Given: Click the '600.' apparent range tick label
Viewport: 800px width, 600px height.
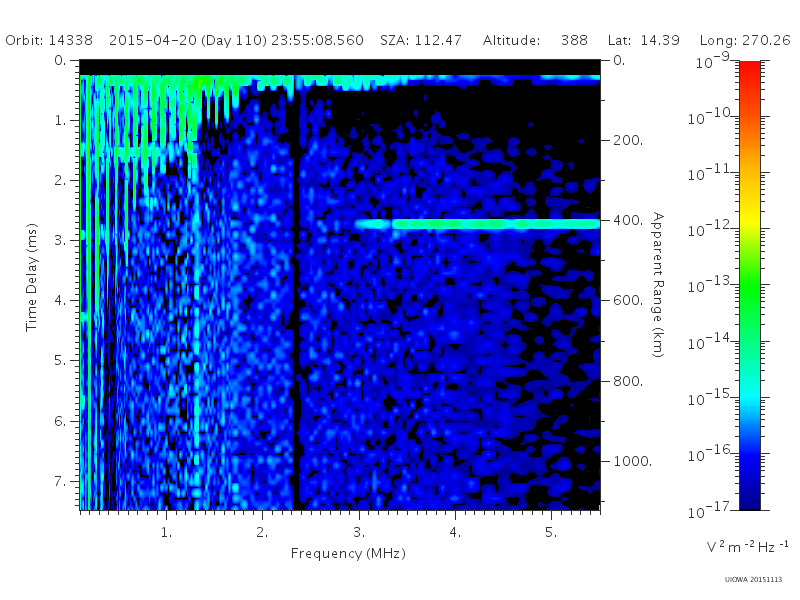Looking at the screenshot, I should (628, 301).
